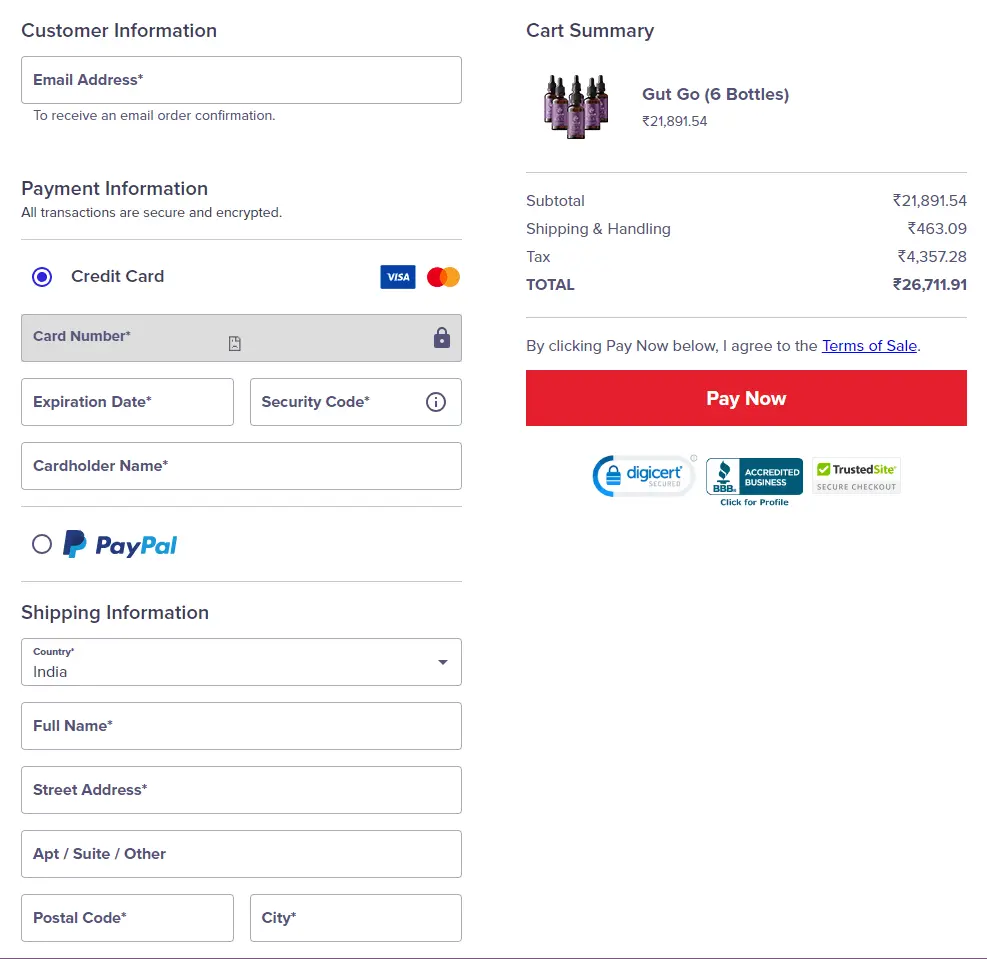Click the lock icon in Card Number
987x959 pixels.
pos(441,338)
